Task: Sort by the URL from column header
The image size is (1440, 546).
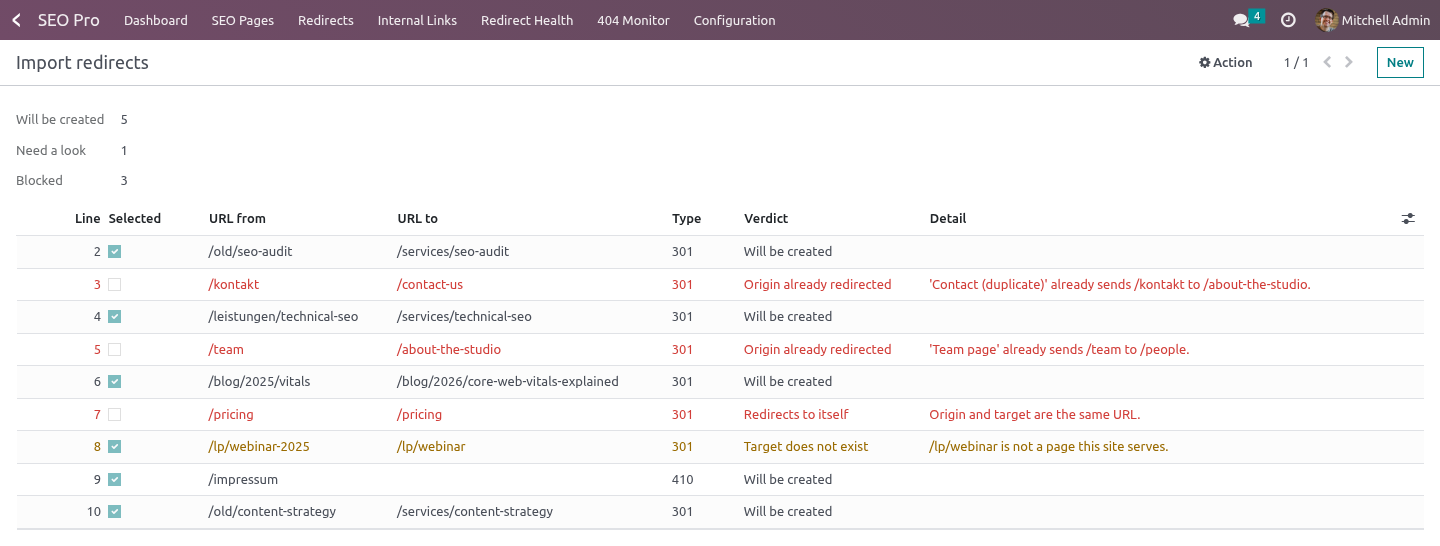Action: pyautogui.click(x=237, y=218)
